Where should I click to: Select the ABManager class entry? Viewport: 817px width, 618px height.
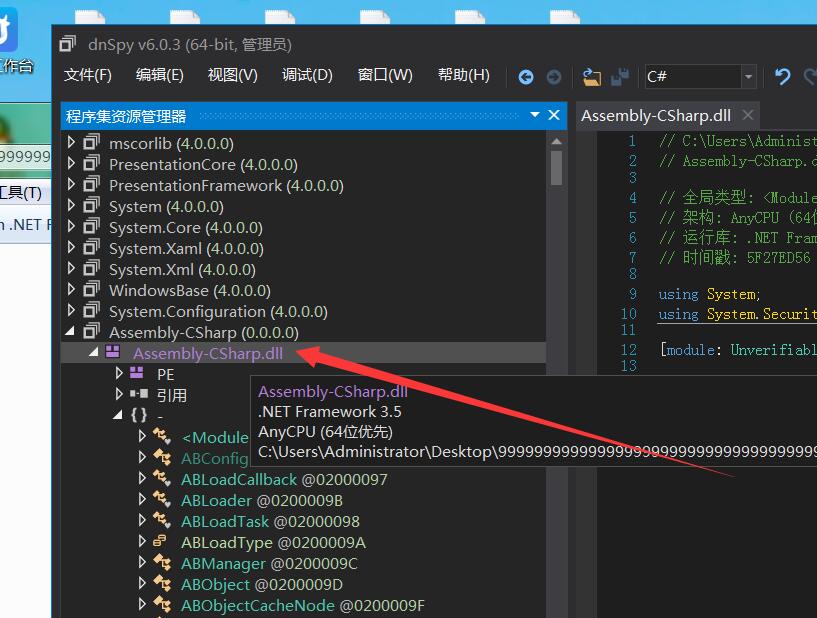(x=227, y=563)
